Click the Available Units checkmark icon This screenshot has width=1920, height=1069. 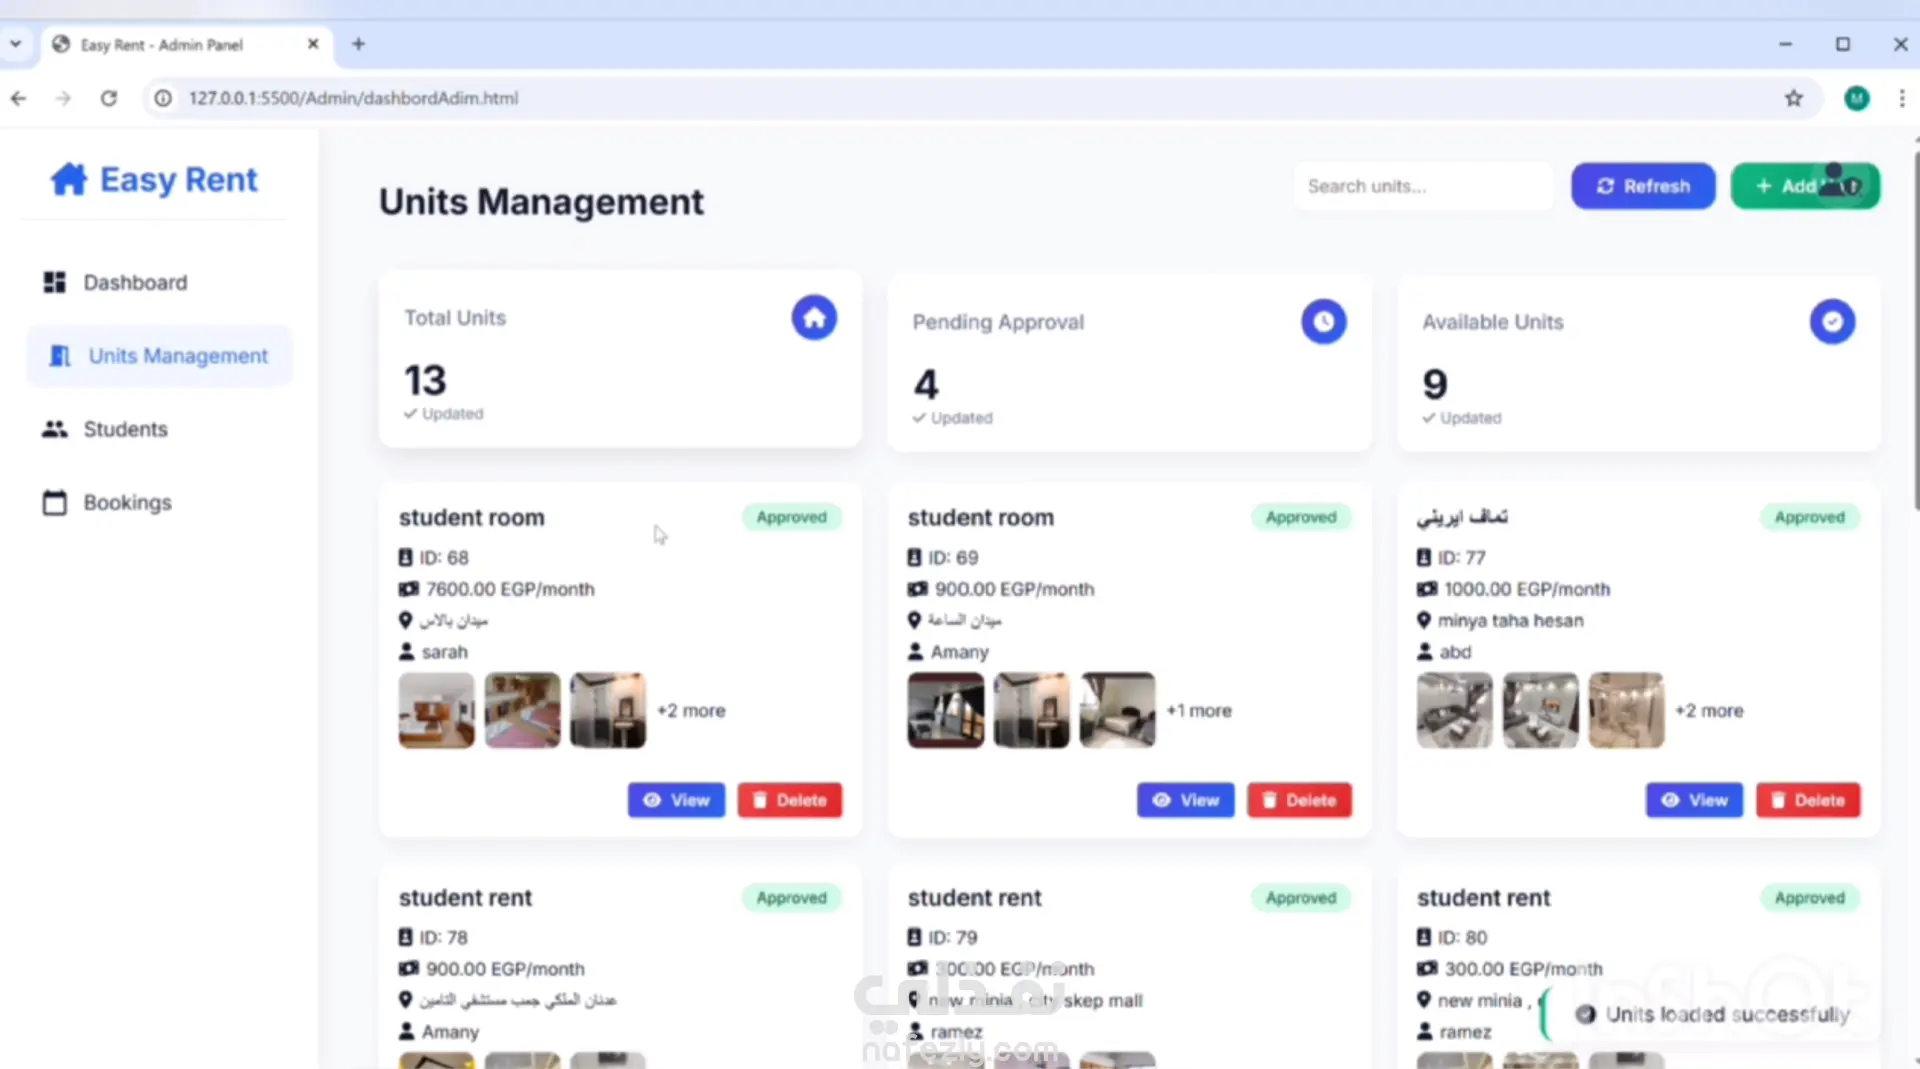(1832, 322)
